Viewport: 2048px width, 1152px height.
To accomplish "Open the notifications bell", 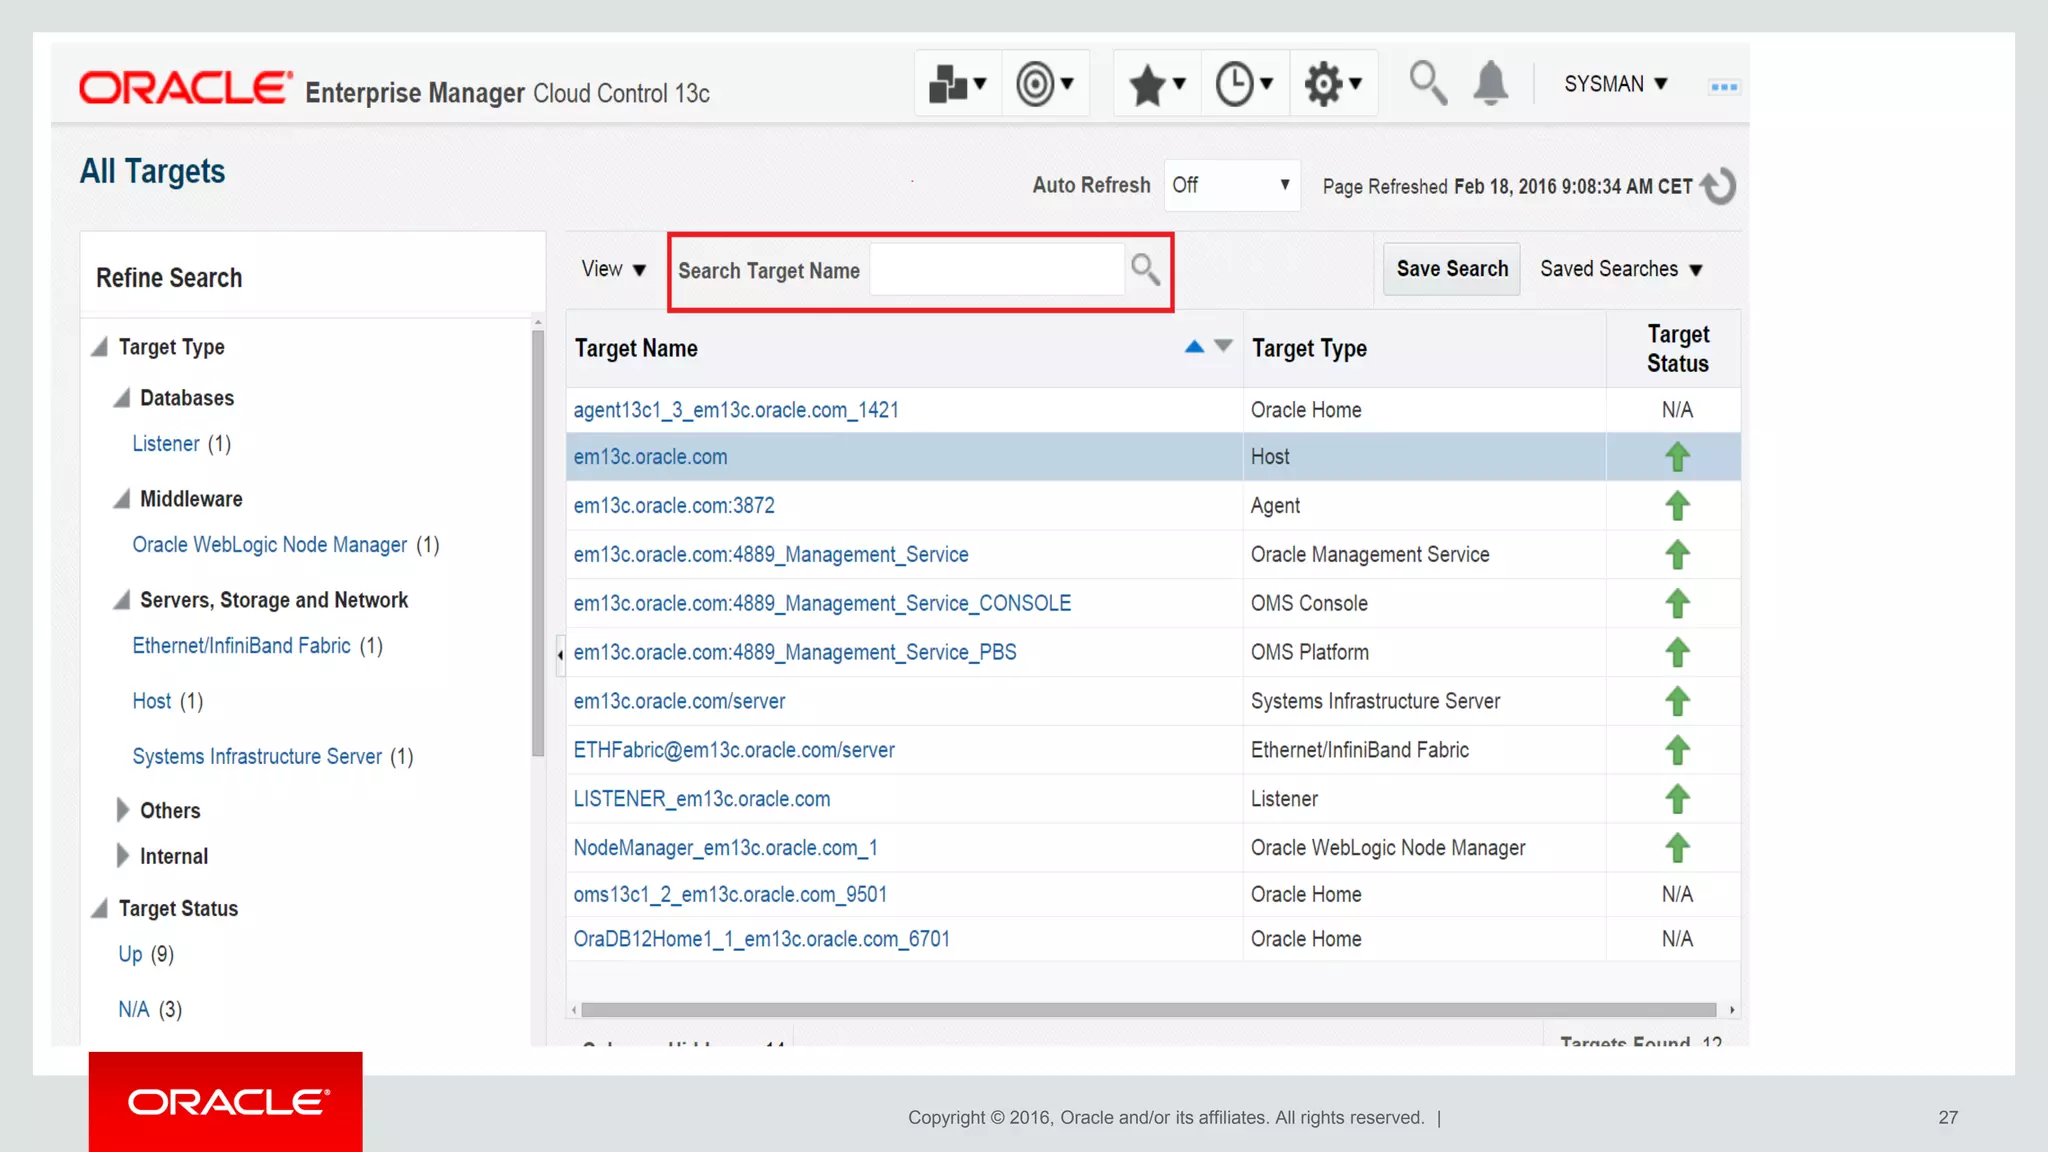I will pos(1490,82).
